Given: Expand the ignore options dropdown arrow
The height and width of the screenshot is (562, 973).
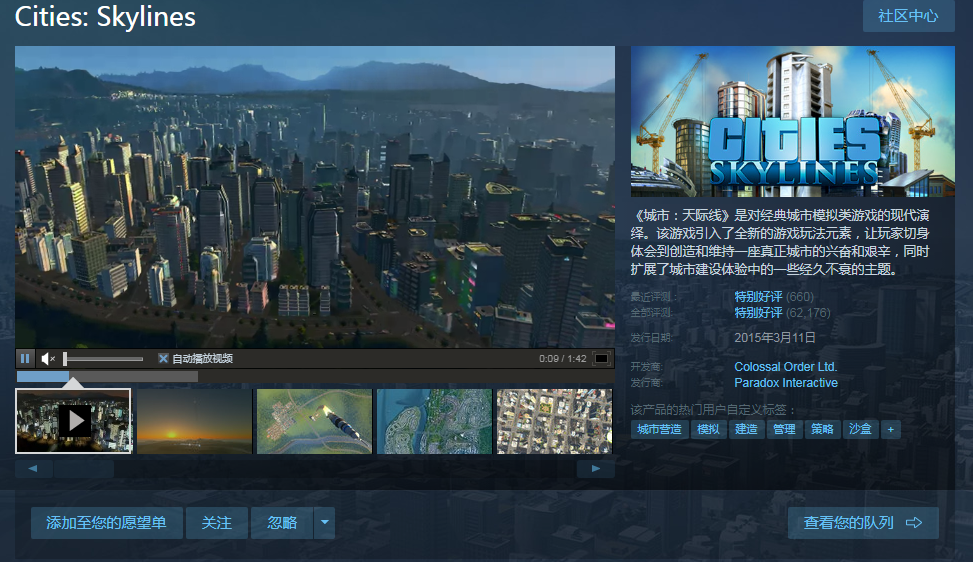Looking at the screenshot, I should click(x=325, y=523).
